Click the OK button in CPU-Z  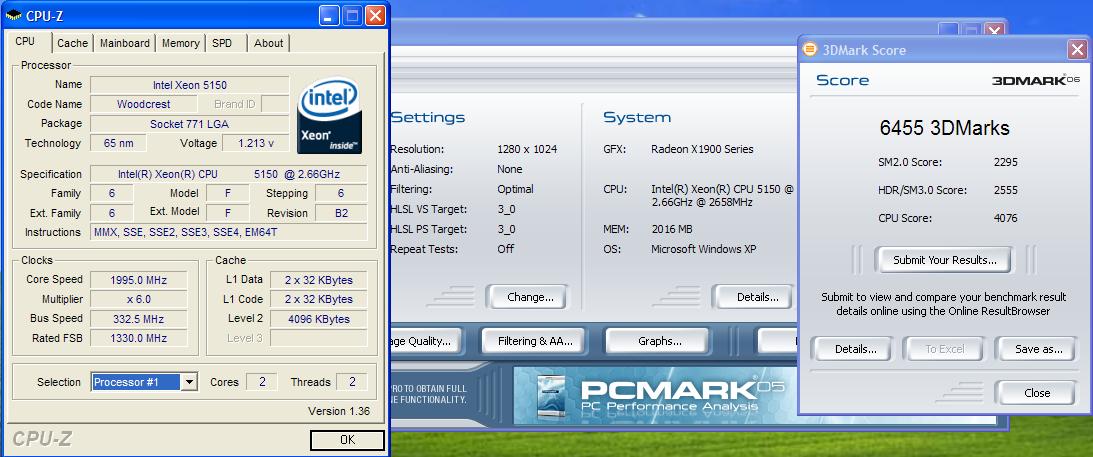coord(347,440)
